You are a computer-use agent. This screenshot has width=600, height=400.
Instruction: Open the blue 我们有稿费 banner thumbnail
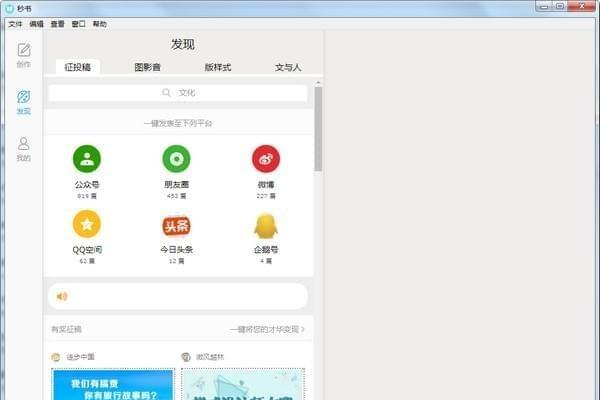113,384
